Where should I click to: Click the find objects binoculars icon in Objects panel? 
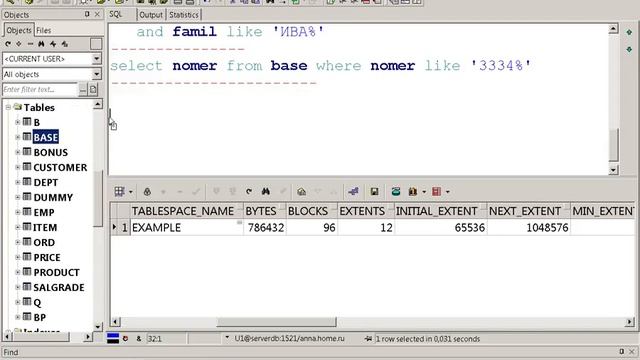(x=41, y=44)
